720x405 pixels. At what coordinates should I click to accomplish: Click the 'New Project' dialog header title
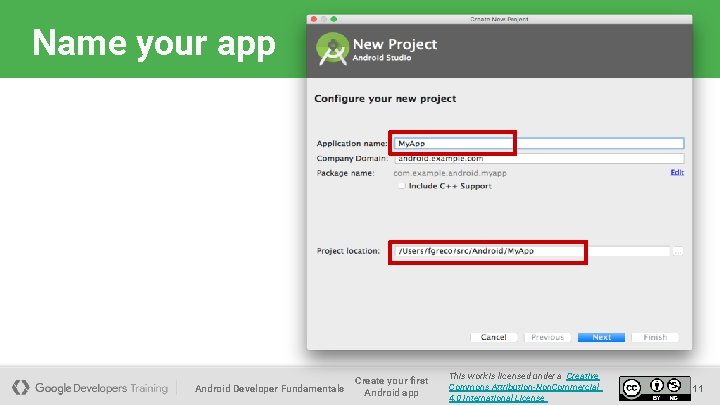click(395, 44)
